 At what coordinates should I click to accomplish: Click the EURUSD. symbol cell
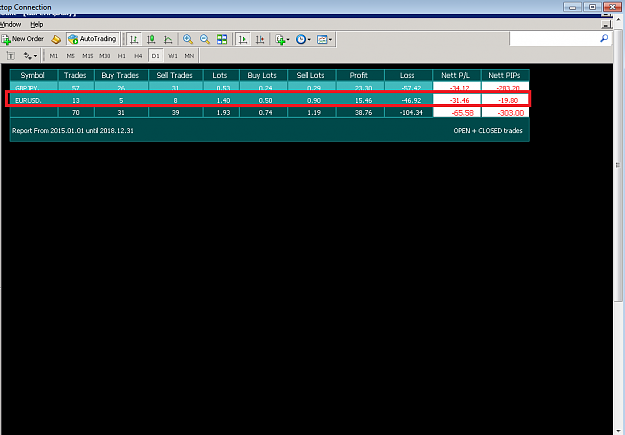[x=28, y=100]
